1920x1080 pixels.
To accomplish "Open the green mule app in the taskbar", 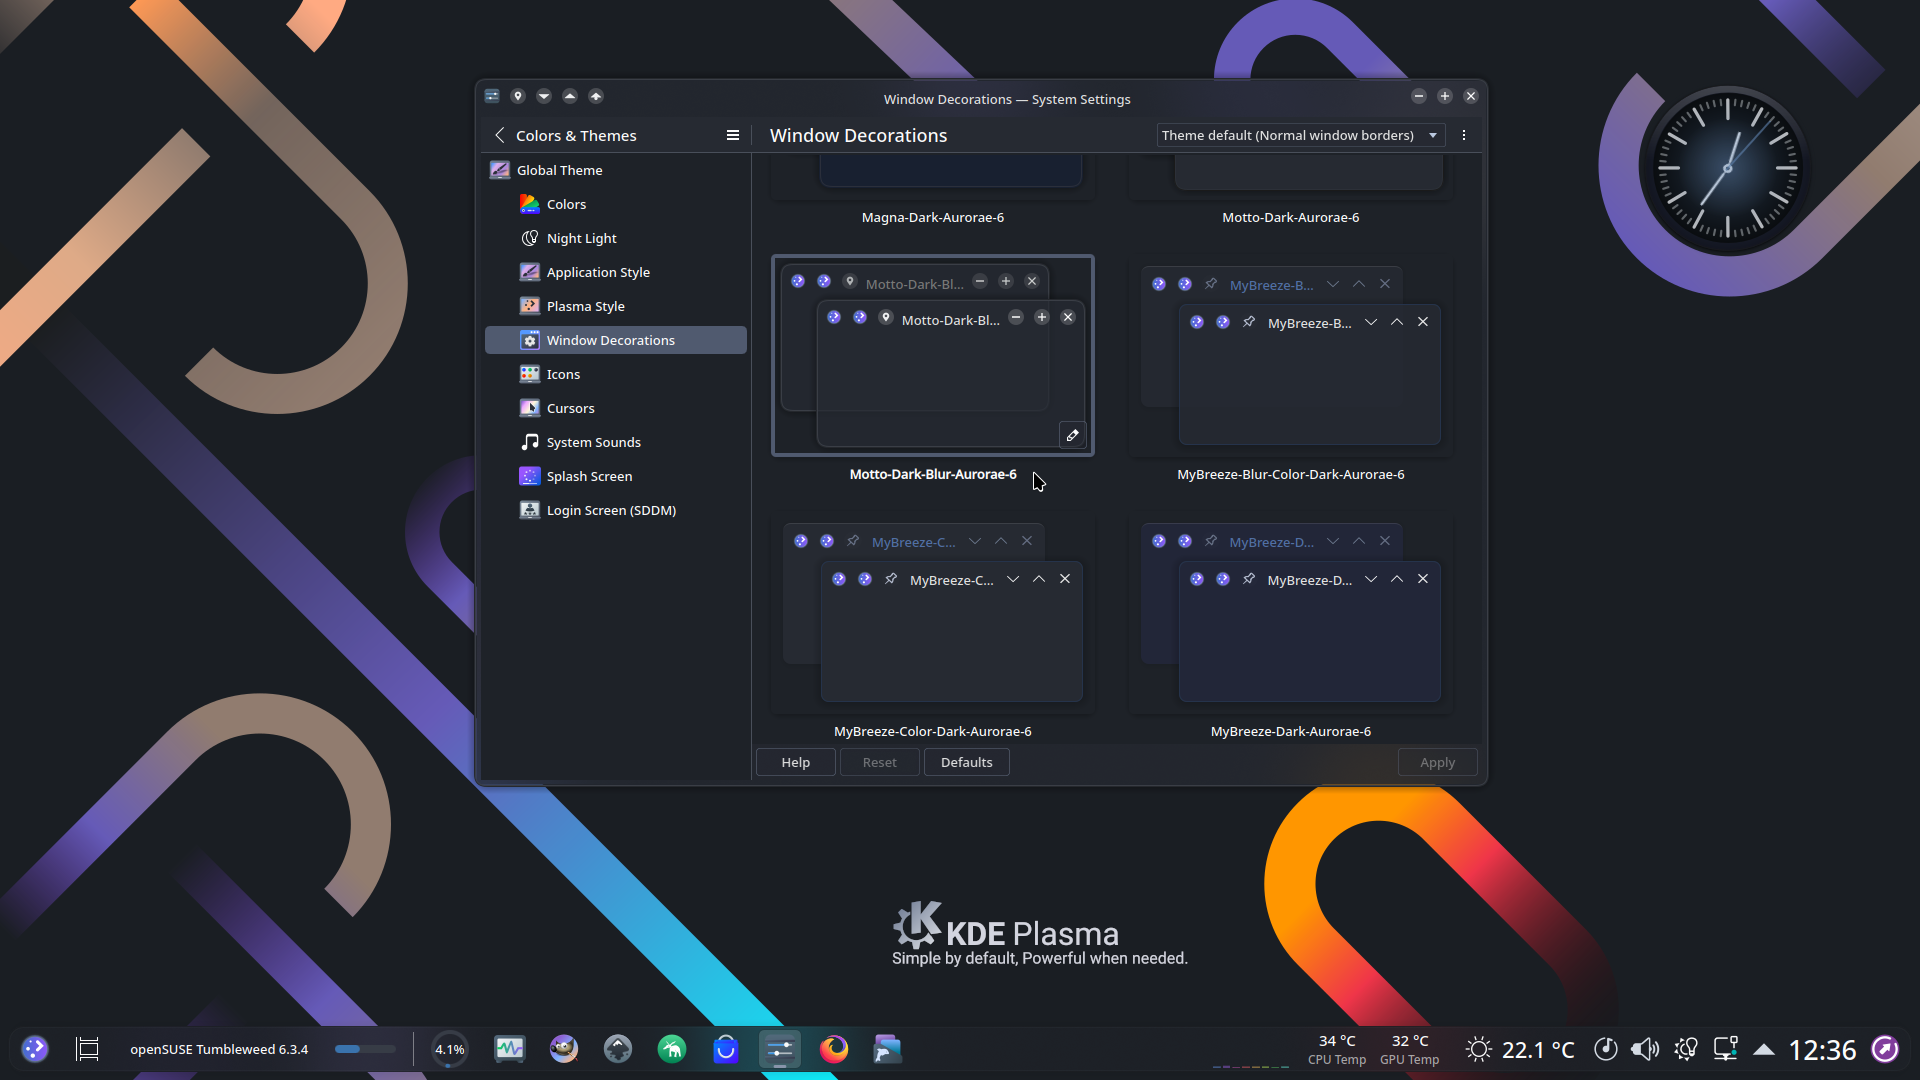I will click(672, 1049).
